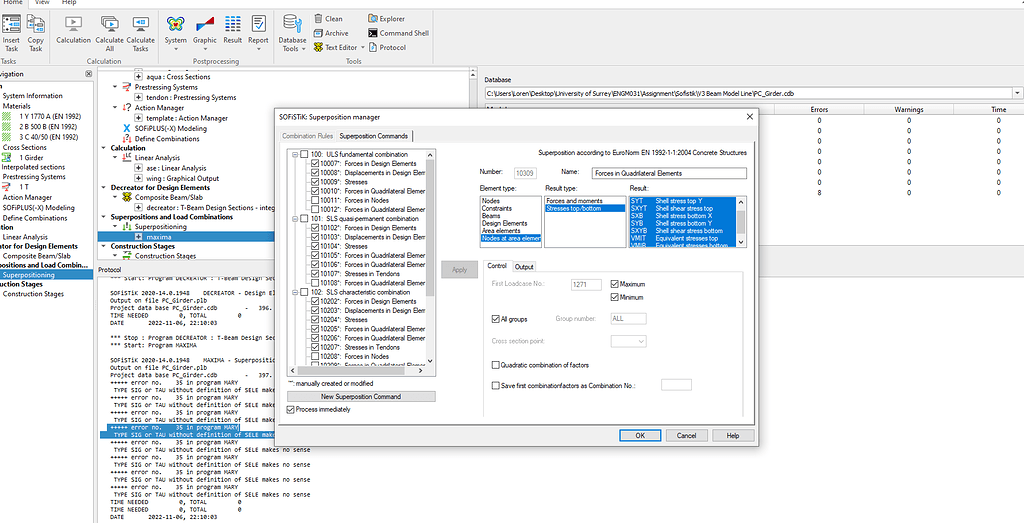The image size is (1024, 523).
Task: Enable Quadratic combination of factors
Action: 497,364
